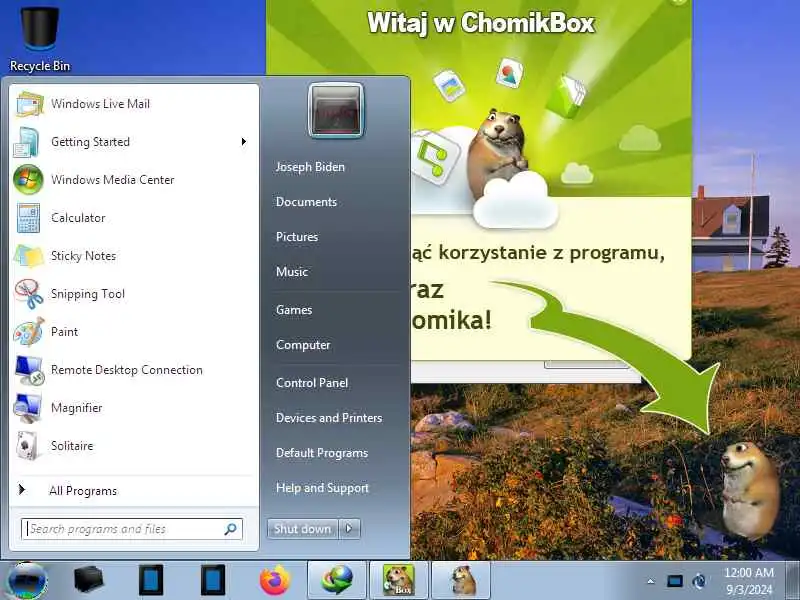Open Windows Live Mail icon
Viewport: 800px width, 600px height.
click(x=29, y=104)
